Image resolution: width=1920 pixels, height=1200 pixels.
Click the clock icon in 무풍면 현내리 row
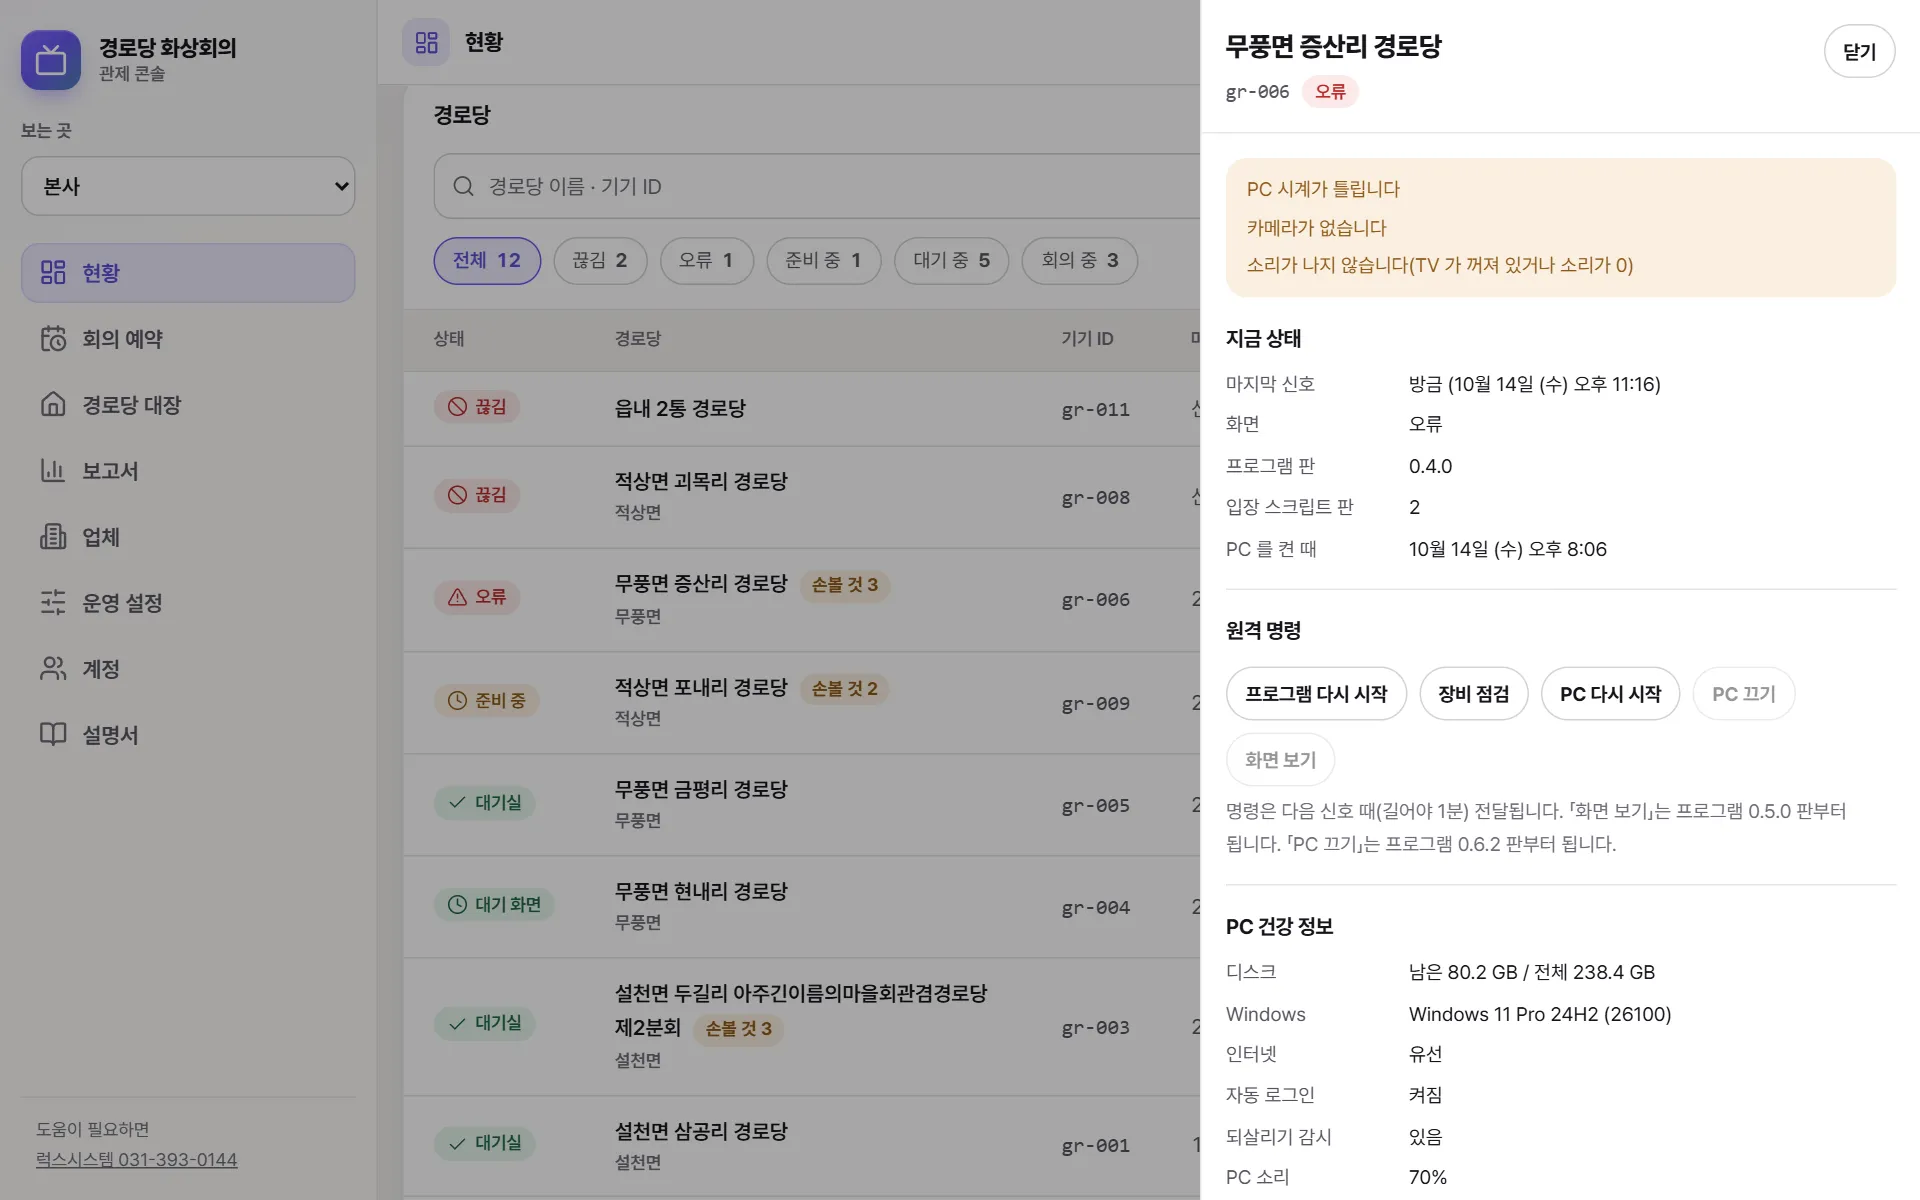(x=457, y=904)
